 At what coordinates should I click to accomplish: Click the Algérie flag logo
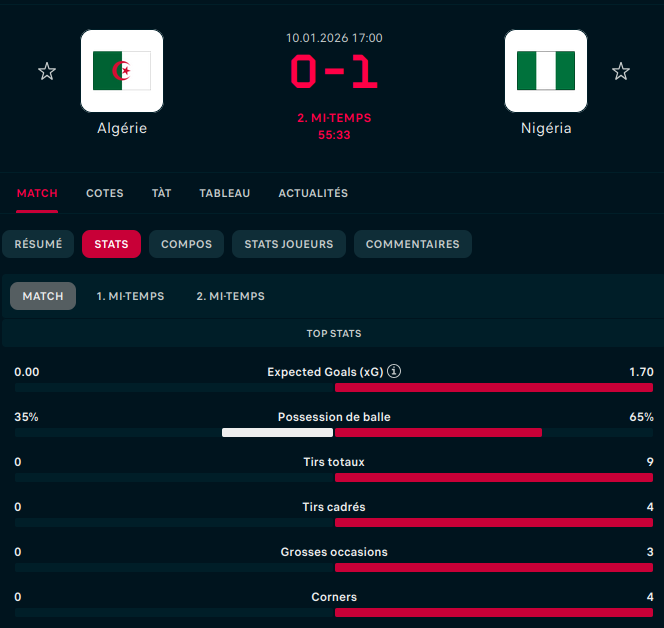click(x=122, y=71)
